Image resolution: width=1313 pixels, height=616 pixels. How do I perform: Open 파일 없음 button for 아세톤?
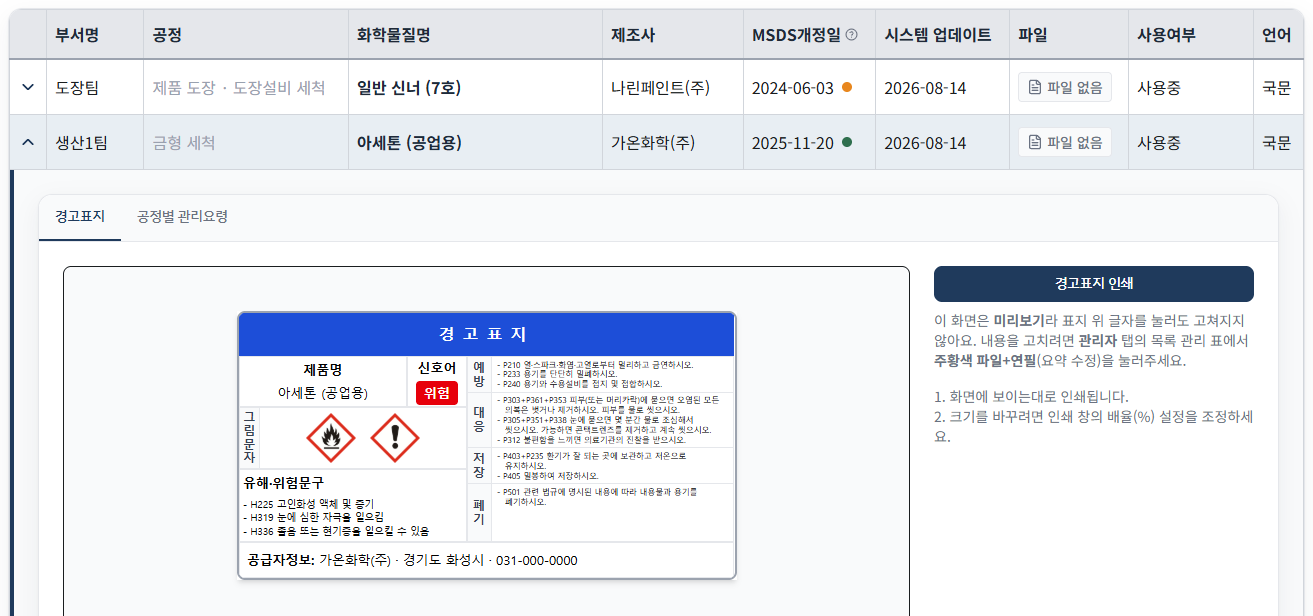(x=1065, y=142)
